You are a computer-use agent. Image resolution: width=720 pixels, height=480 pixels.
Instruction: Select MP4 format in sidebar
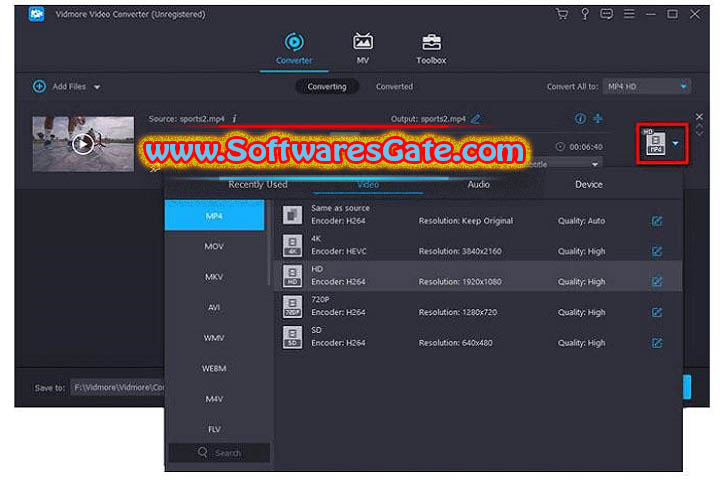[x=214, y=215]
